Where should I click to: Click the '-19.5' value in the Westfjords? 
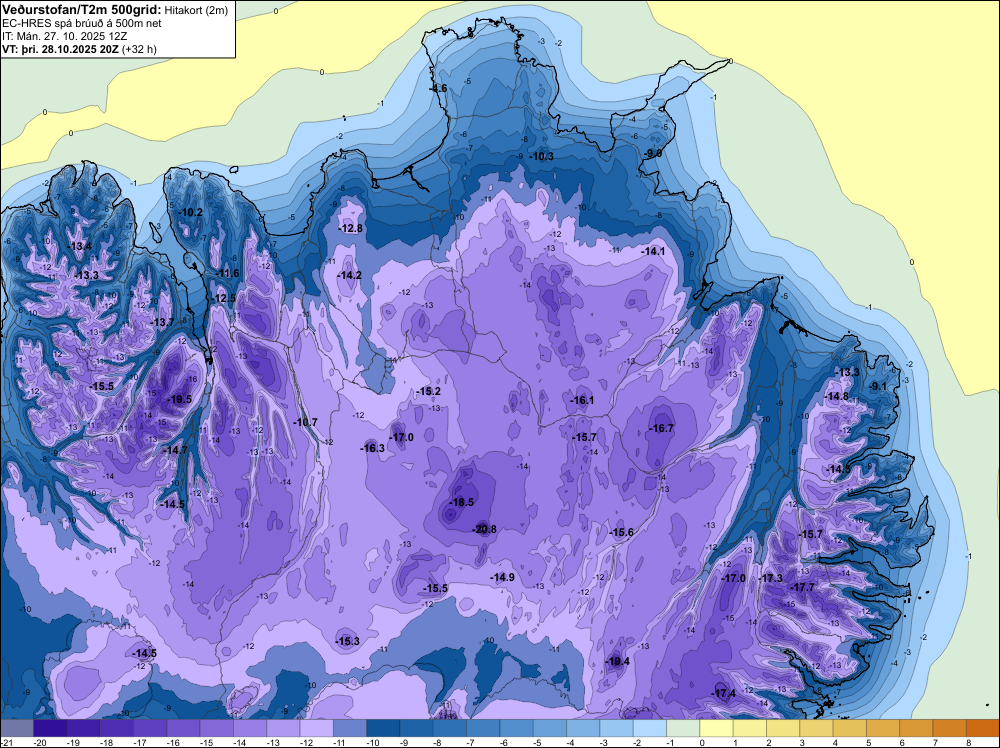tap(179, 399)
